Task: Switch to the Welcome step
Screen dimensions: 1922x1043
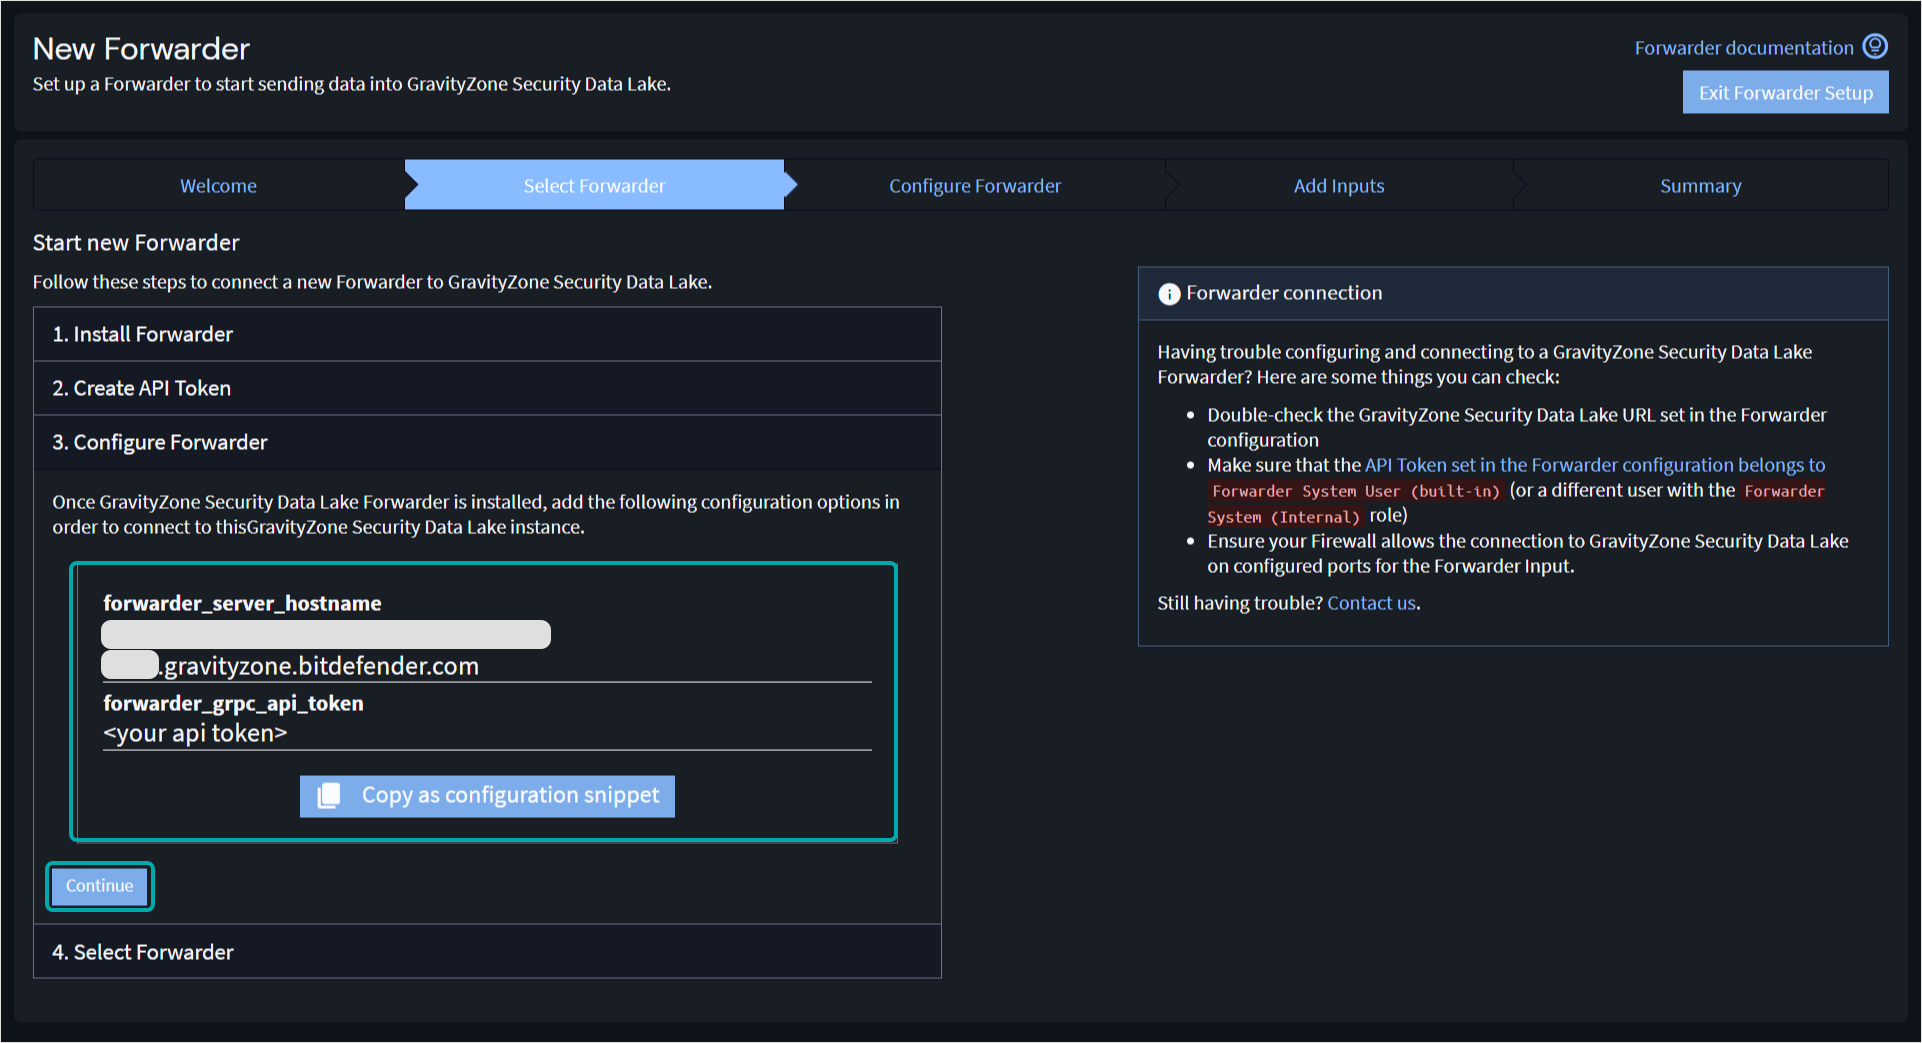Action: [218, 185]
